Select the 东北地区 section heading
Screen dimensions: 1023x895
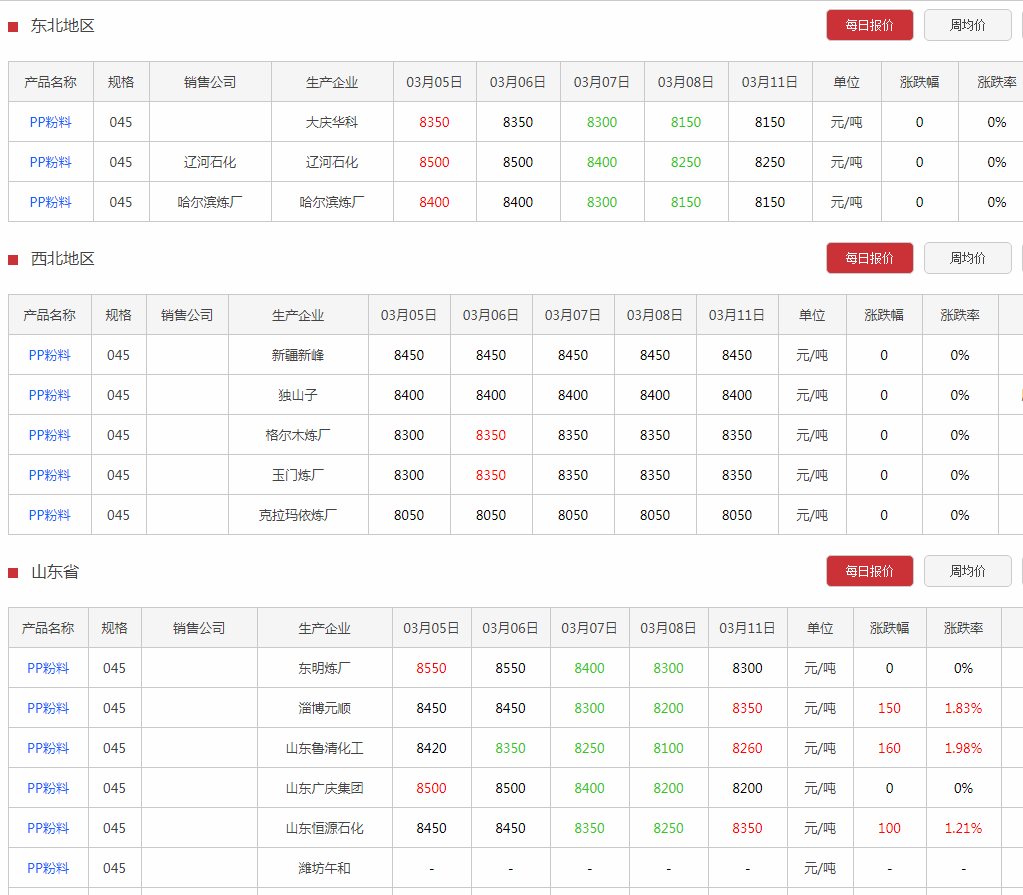(x=63, y=25)
